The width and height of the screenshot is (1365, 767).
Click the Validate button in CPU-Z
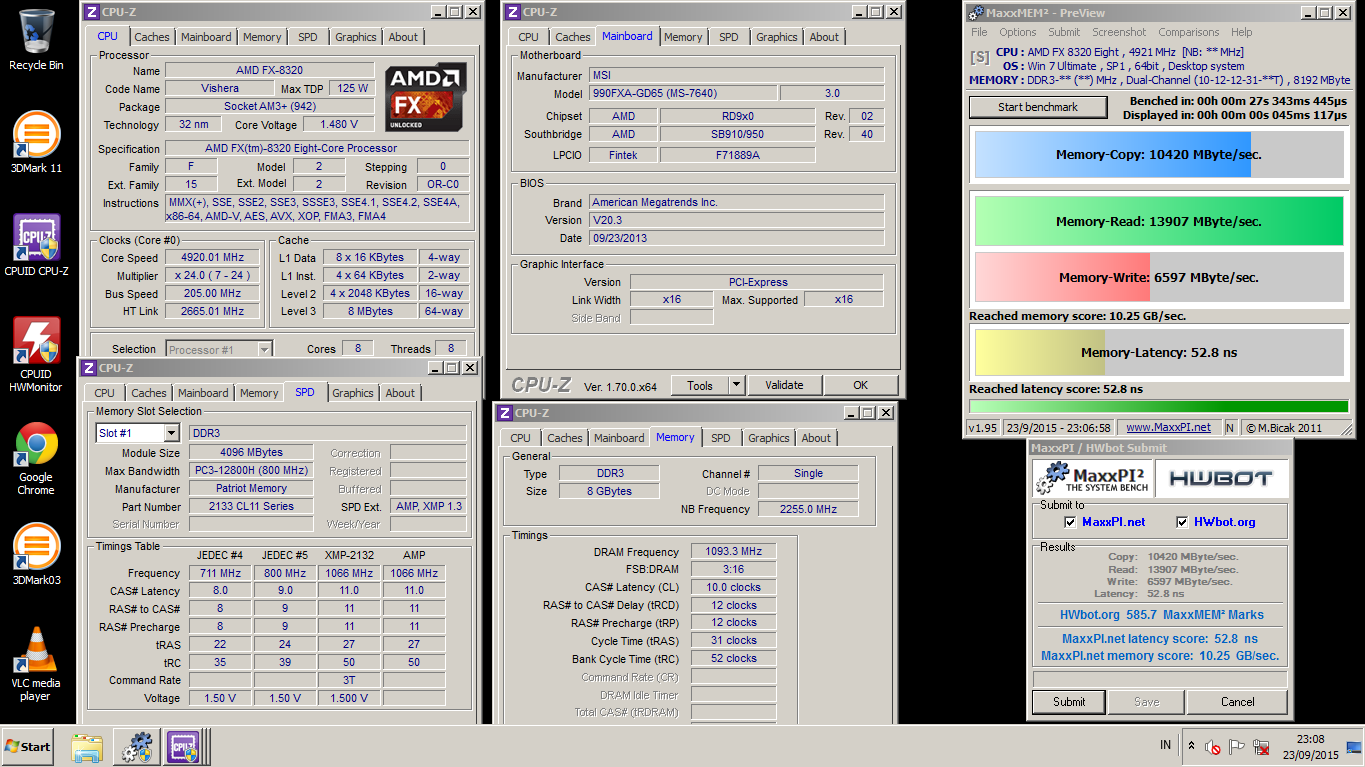coord(784,385)
